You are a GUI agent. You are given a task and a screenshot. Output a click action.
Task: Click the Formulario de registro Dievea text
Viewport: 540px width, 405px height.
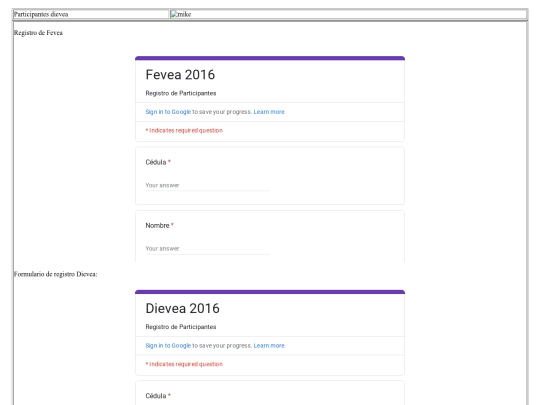(55, 274)
